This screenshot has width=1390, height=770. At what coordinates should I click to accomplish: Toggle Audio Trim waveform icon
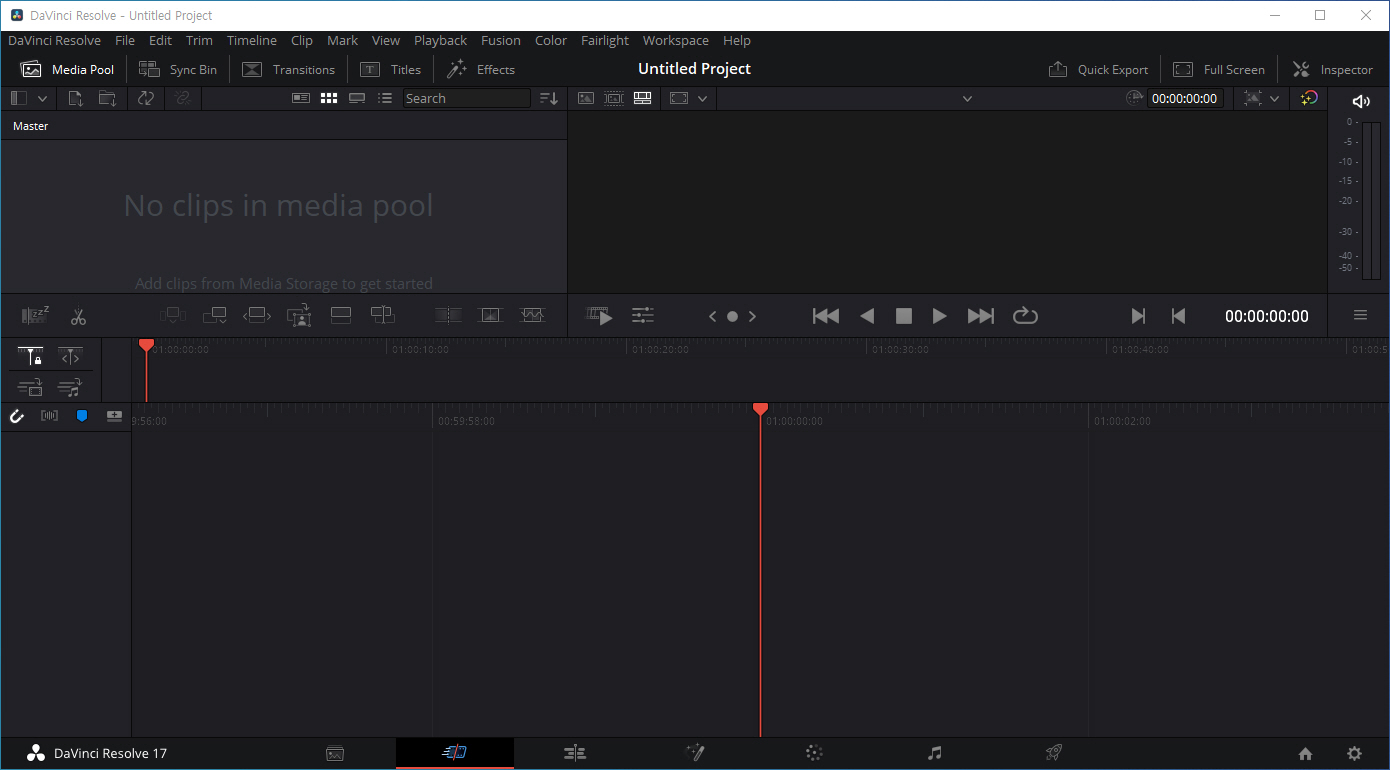(x=49, y=416)
